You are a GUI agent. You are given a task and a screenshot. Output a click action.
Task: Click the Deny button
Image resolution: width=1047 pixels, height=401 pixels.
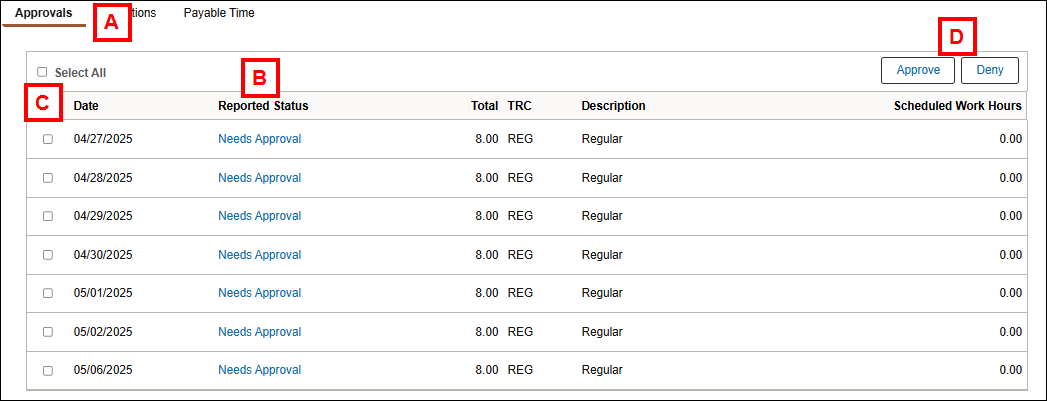990,70
